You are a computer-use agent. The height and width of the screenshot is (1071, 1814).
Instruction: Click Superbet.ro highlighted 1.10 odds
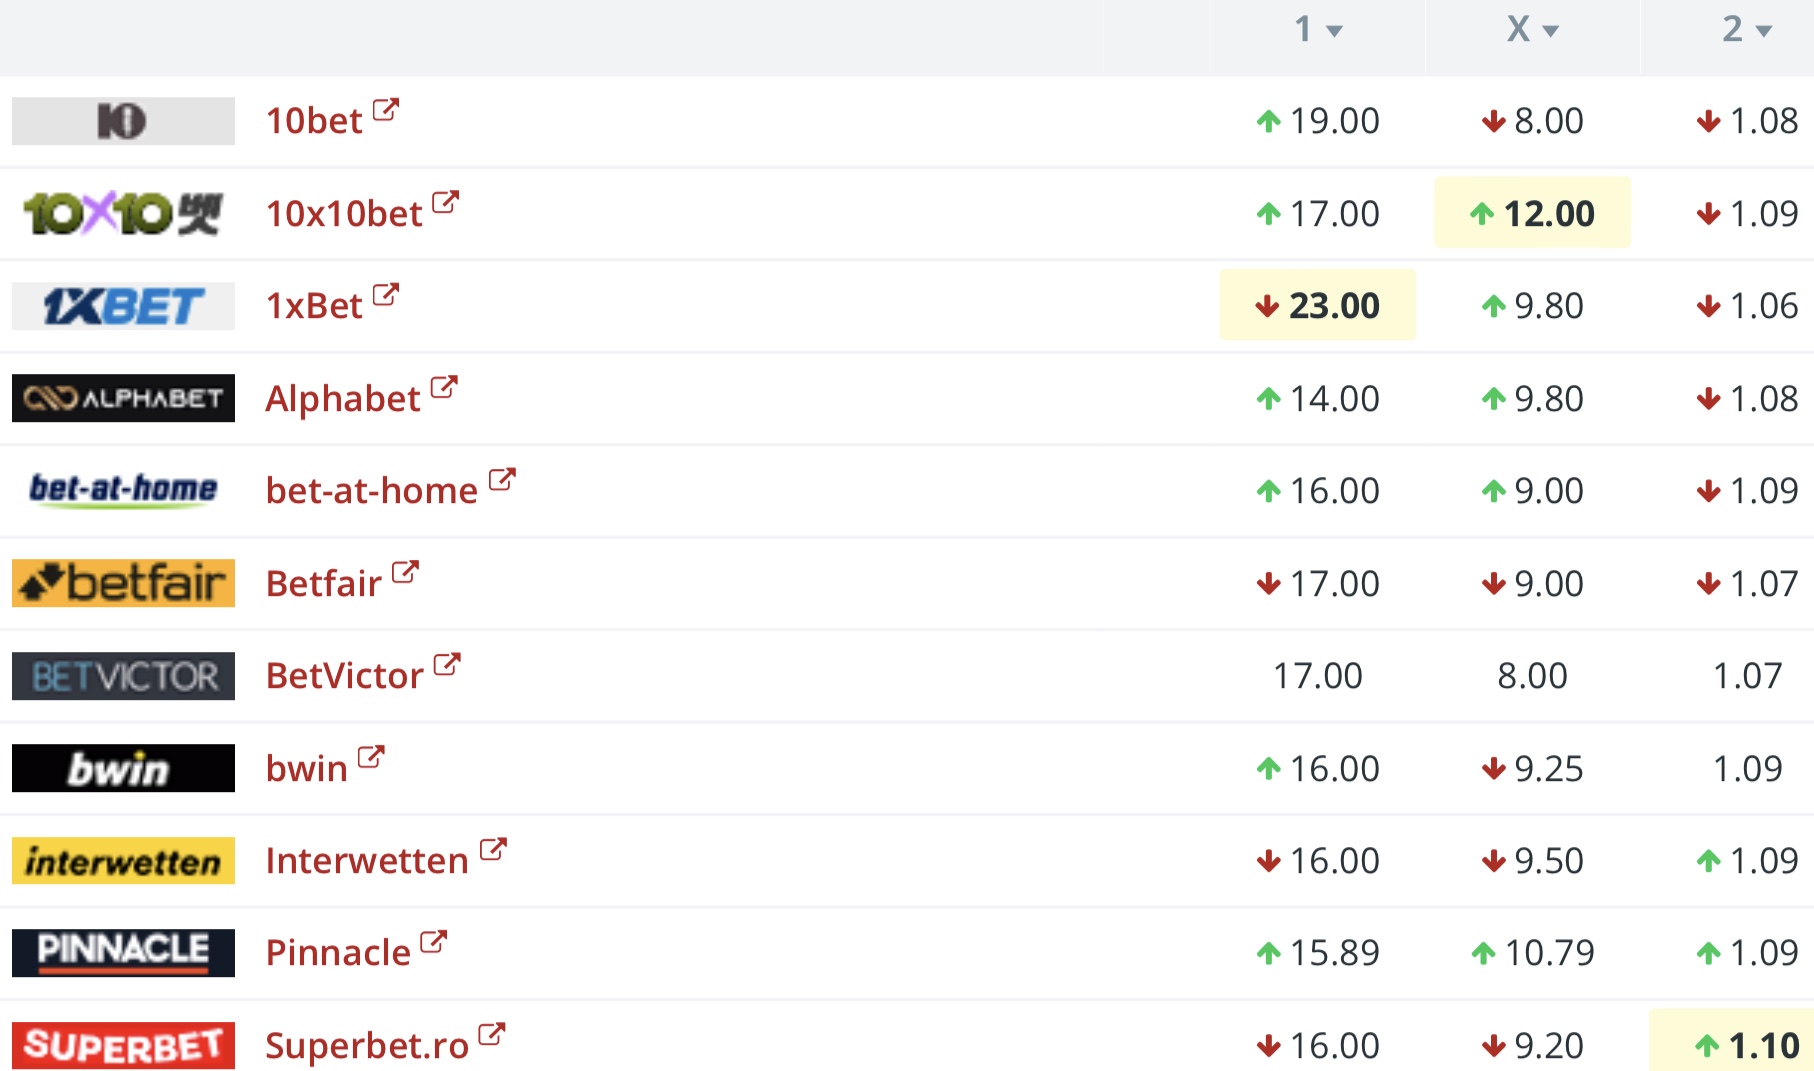pos(1746,1045)
